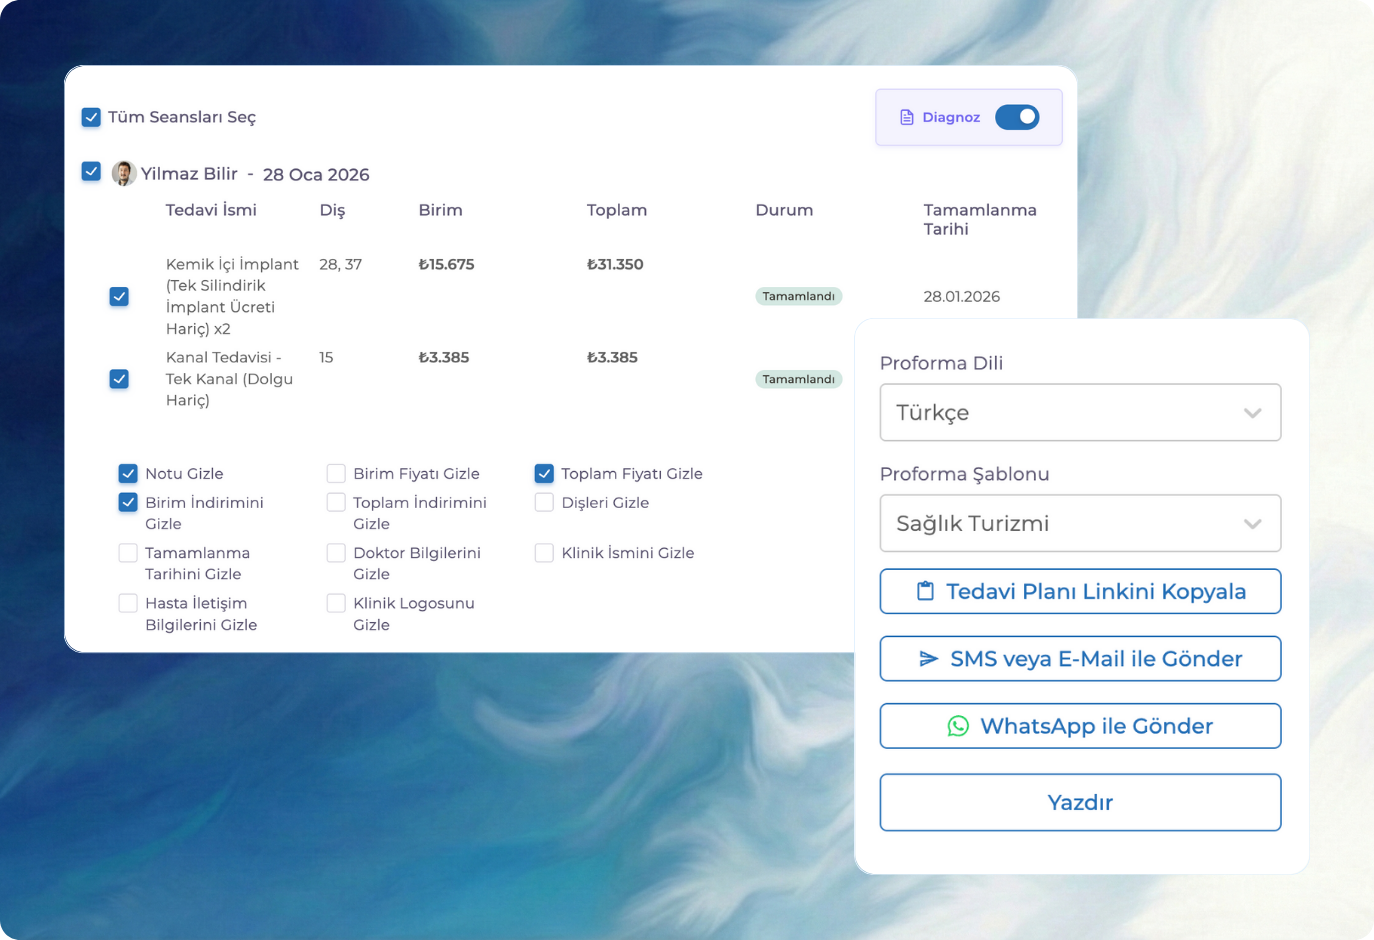Enable Klinik Logosunu Gizle checkbox
Screen dimensions: 1374x940
tap(336, 603)
